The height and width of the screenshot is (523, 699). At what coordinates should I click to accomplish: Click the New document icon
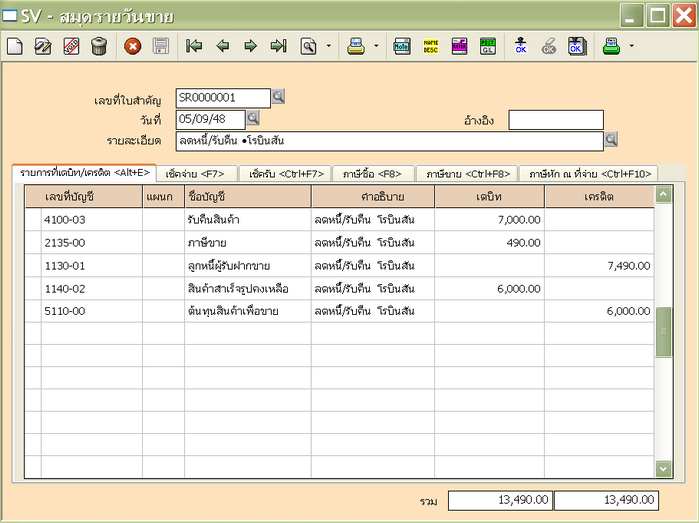click(x=14, y=46)
